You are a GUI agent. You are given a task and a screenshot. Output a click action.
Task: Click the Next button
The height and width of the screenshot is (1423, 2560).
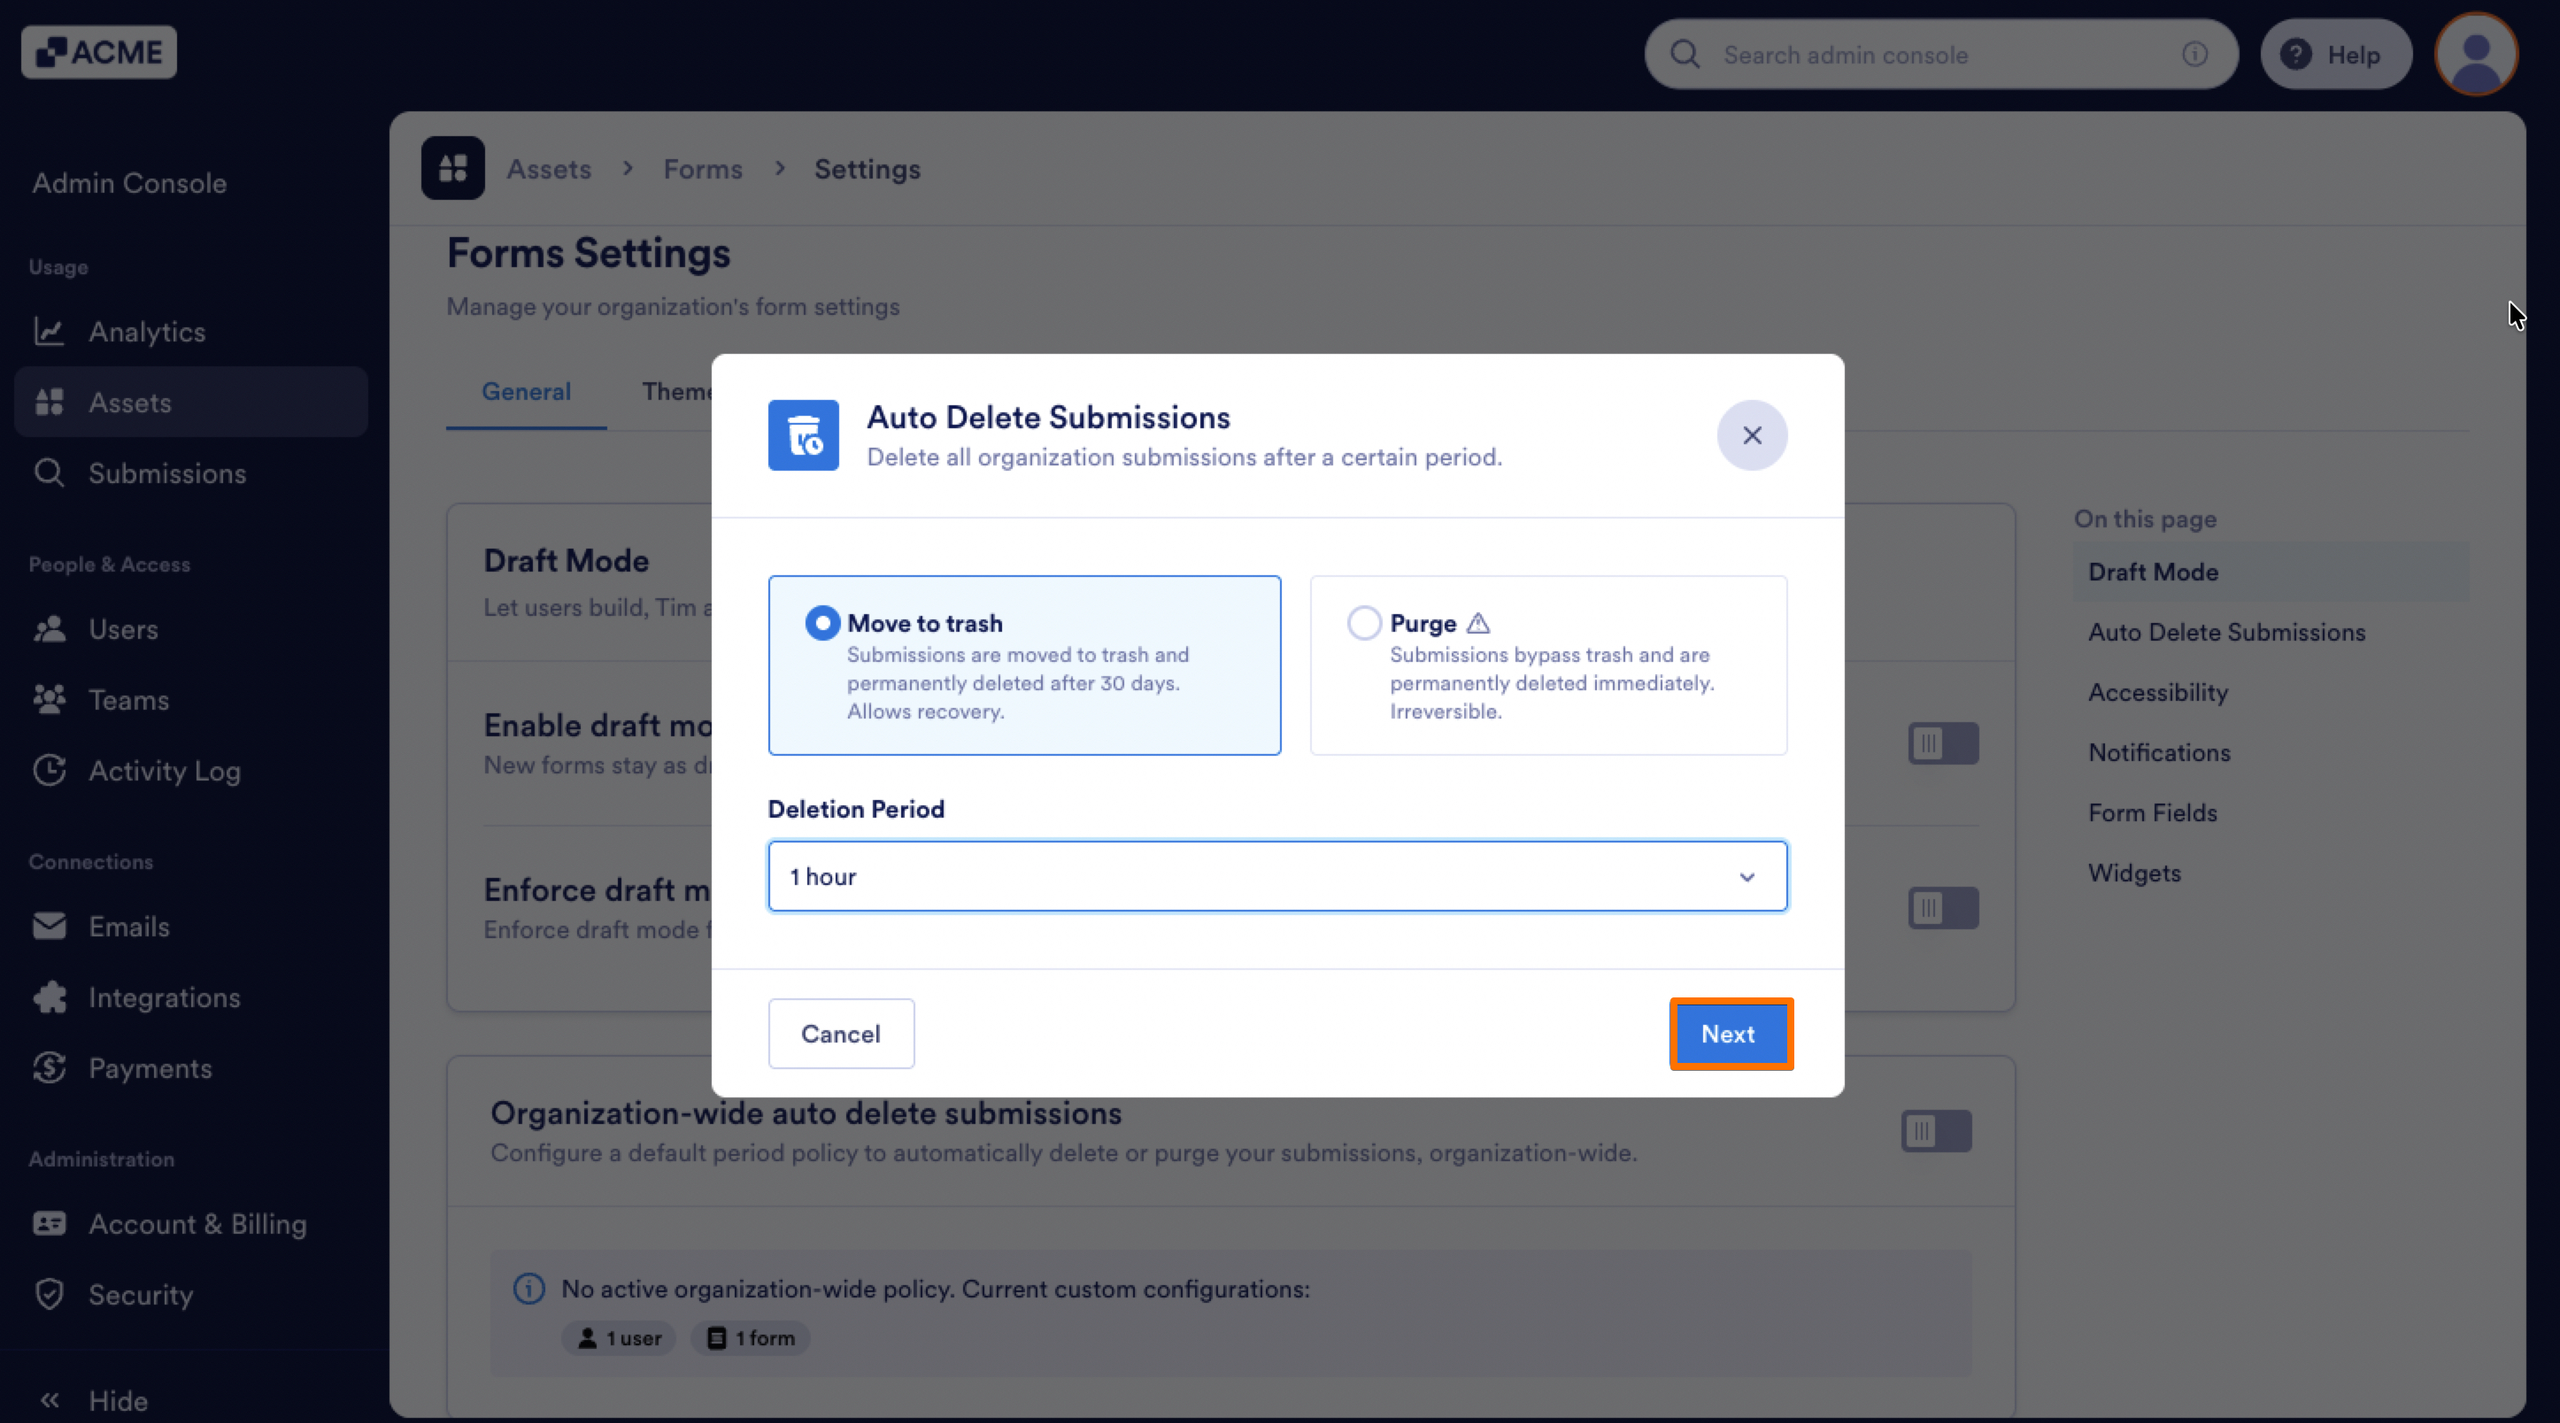coord(1731,1034)
